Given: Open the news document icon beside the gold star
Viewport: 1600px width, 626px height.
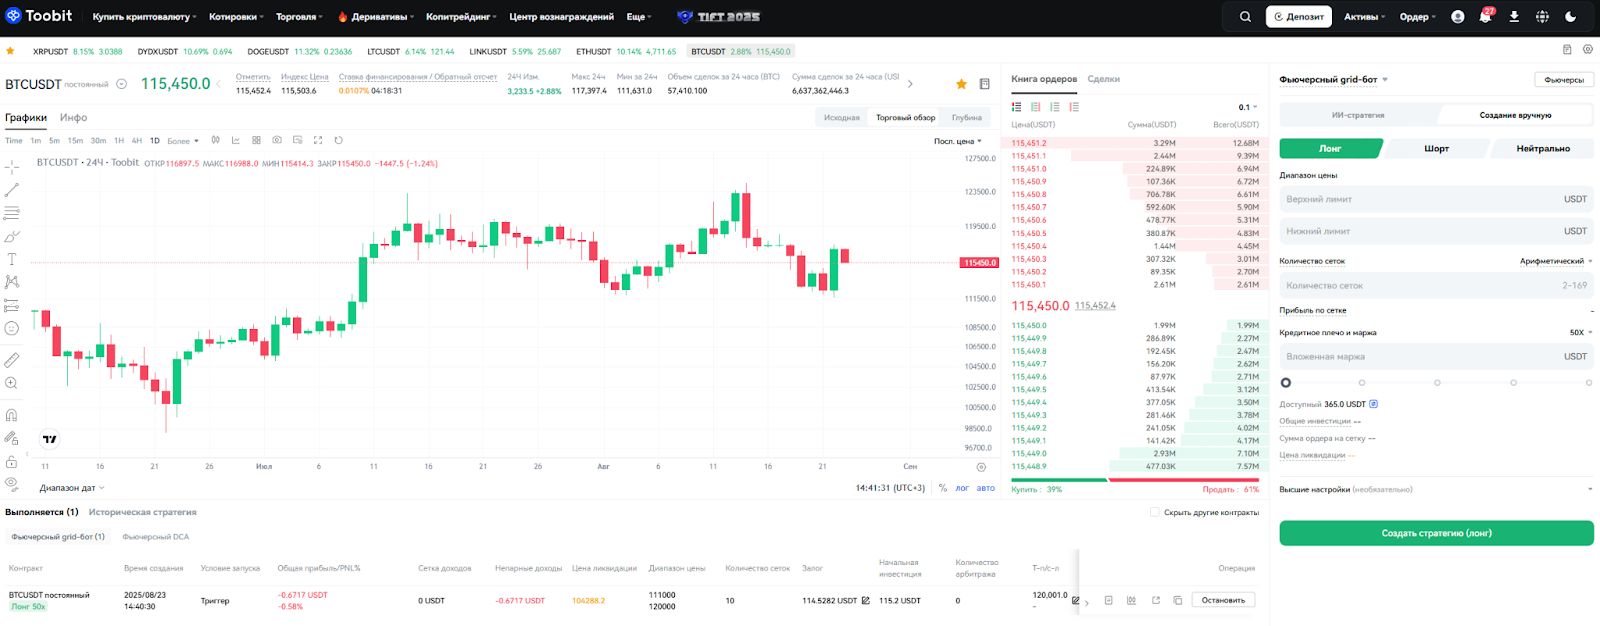Looking at the screenshot, I should (x=984, y=84).
